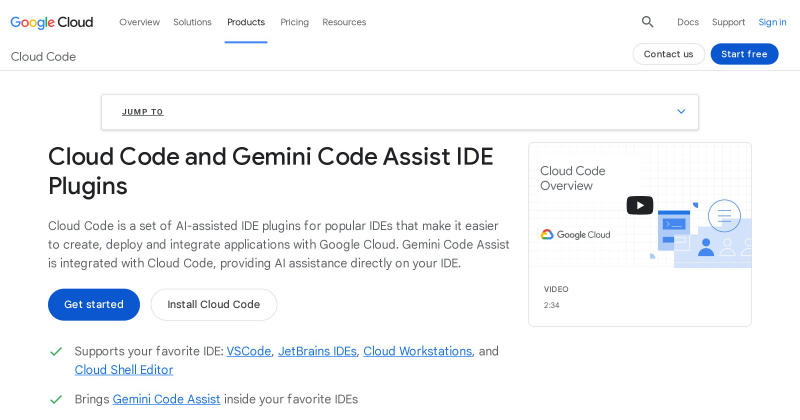800x420 pixels.
Task: Open the Products menu
Action: coord(246,22)
